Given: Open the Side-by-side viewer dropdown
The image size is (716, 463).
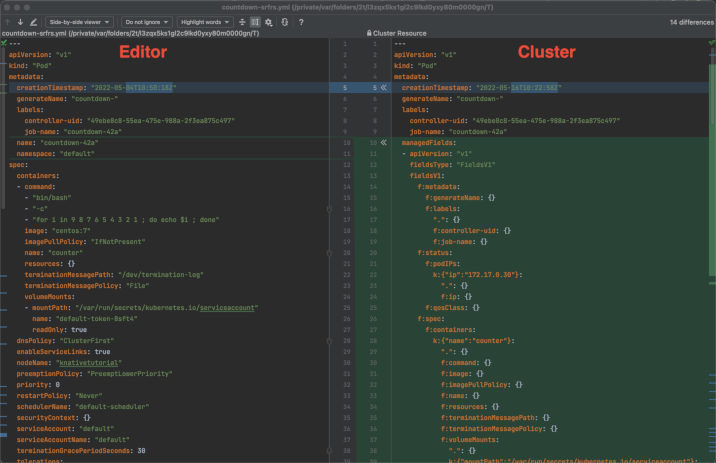Looking at the screenshot, I should [79, 22].
